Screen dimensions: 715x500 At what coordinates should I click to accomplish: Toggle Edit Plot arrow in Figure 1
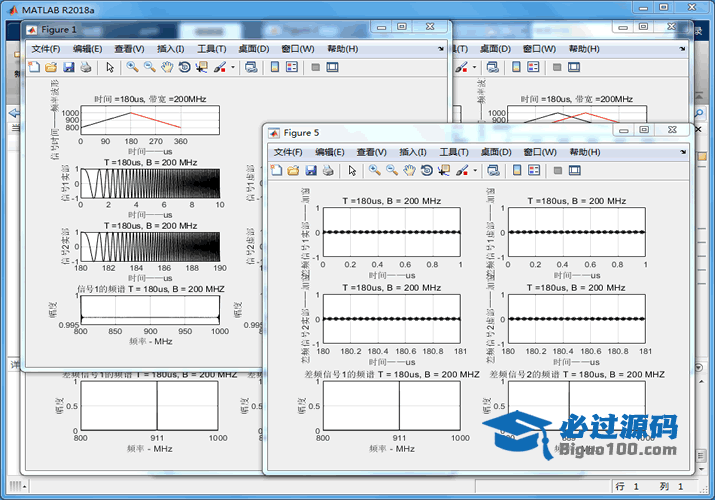pyautogui.click(x=110, y=67)
